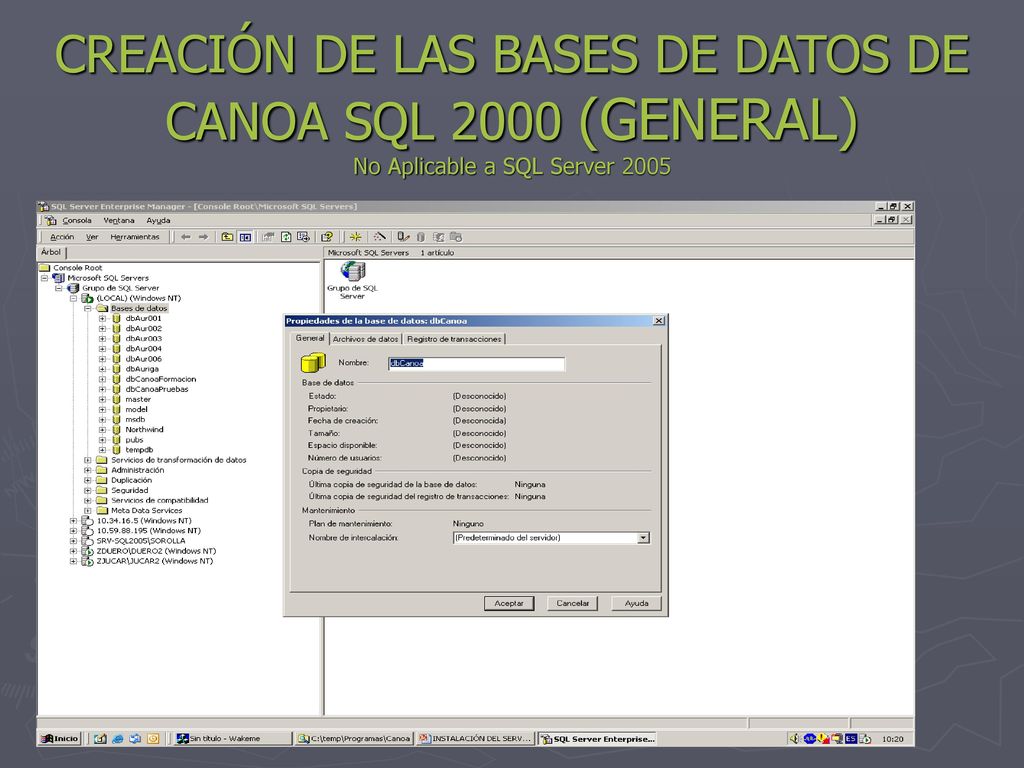Expand the SRV-SQL2005\SOROLLA server node
1024x768 pixels.
pyautogui.click(x=73, y=541)
